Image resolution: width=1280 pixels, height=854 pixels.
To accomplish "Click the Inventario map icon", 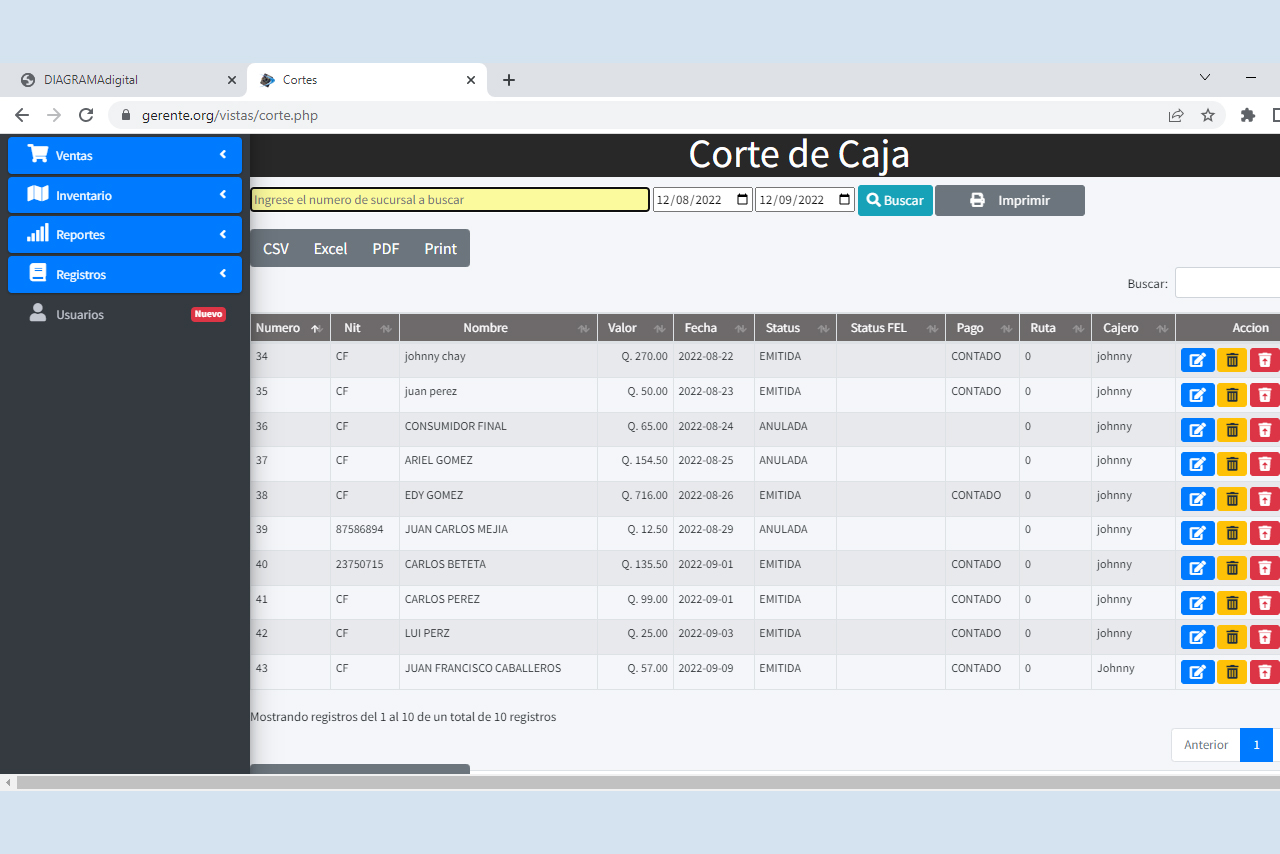I will coord(38,194).
